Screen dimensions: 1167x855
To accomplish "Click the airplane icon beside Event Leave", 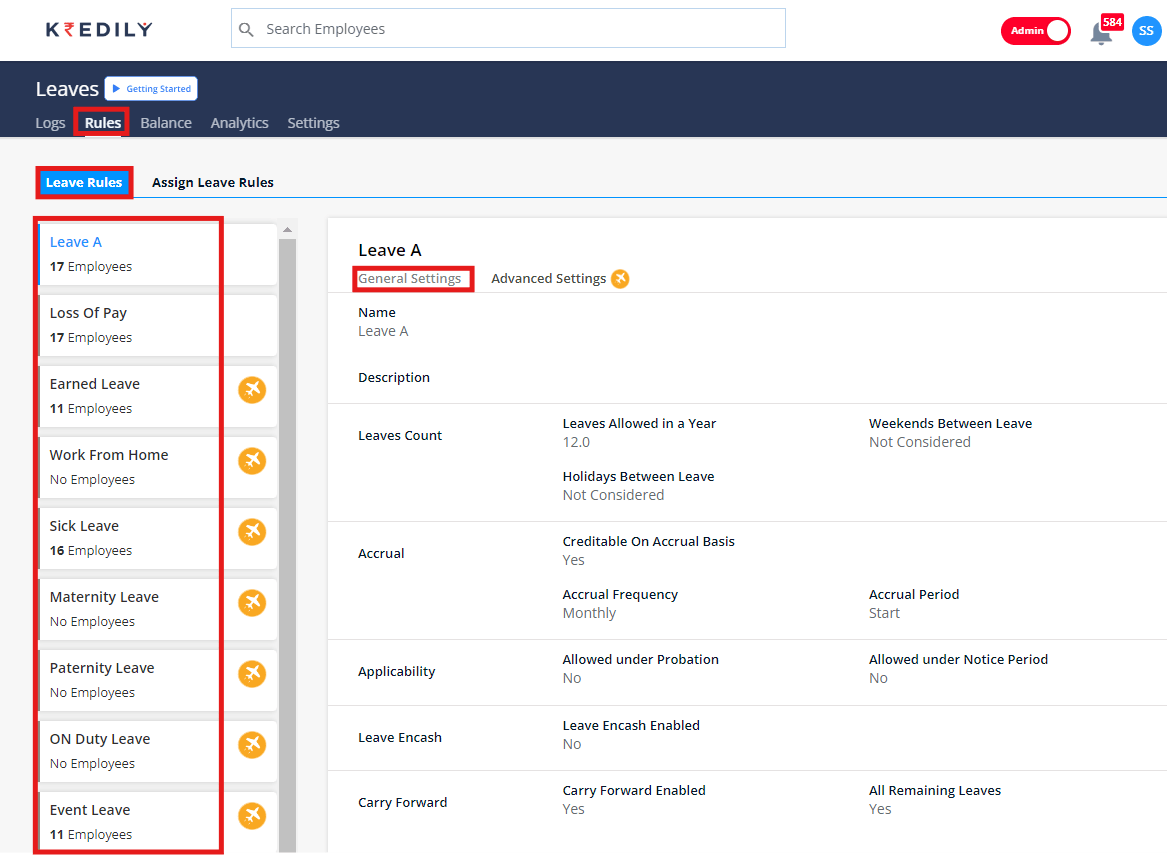I will [x=252, y=816].
